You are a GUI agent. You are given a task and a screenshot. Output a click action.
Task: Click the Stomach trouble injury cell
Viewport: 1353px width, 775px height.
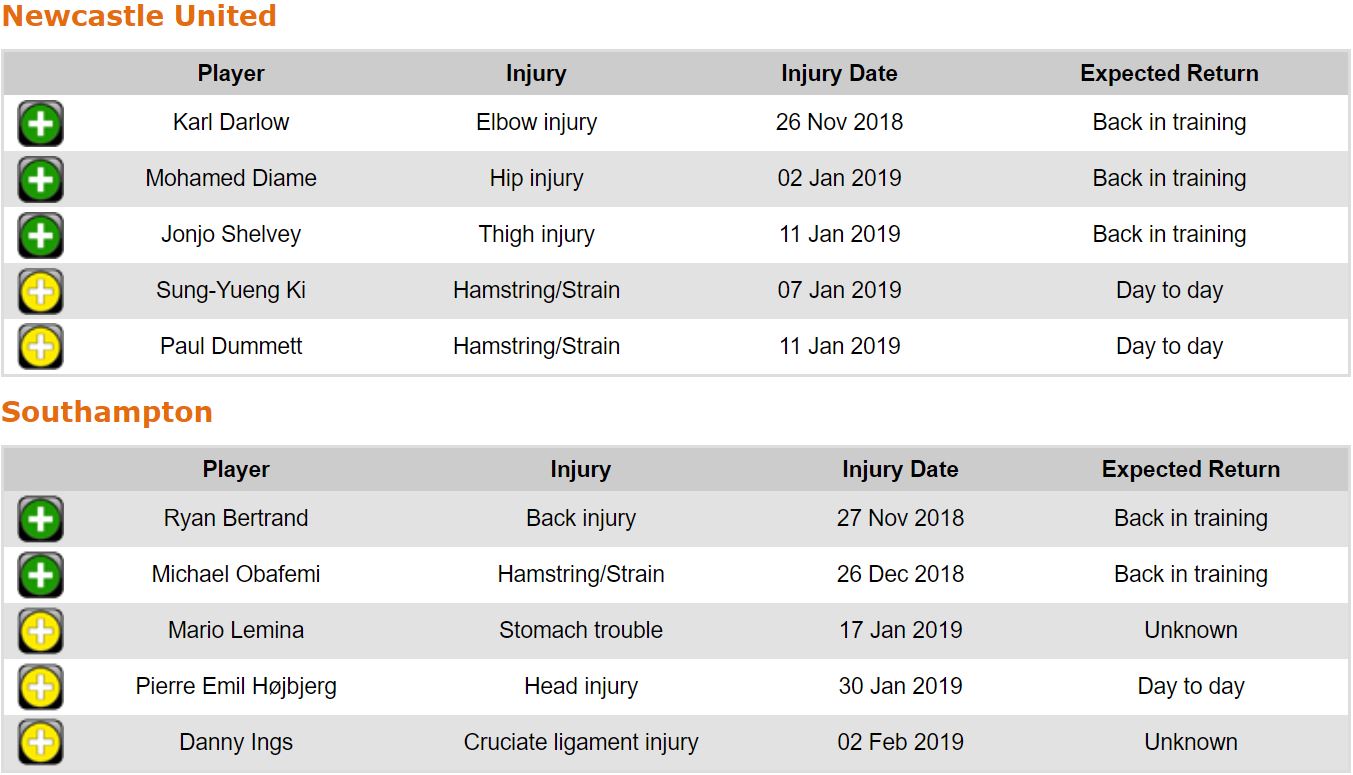[581, 630]
